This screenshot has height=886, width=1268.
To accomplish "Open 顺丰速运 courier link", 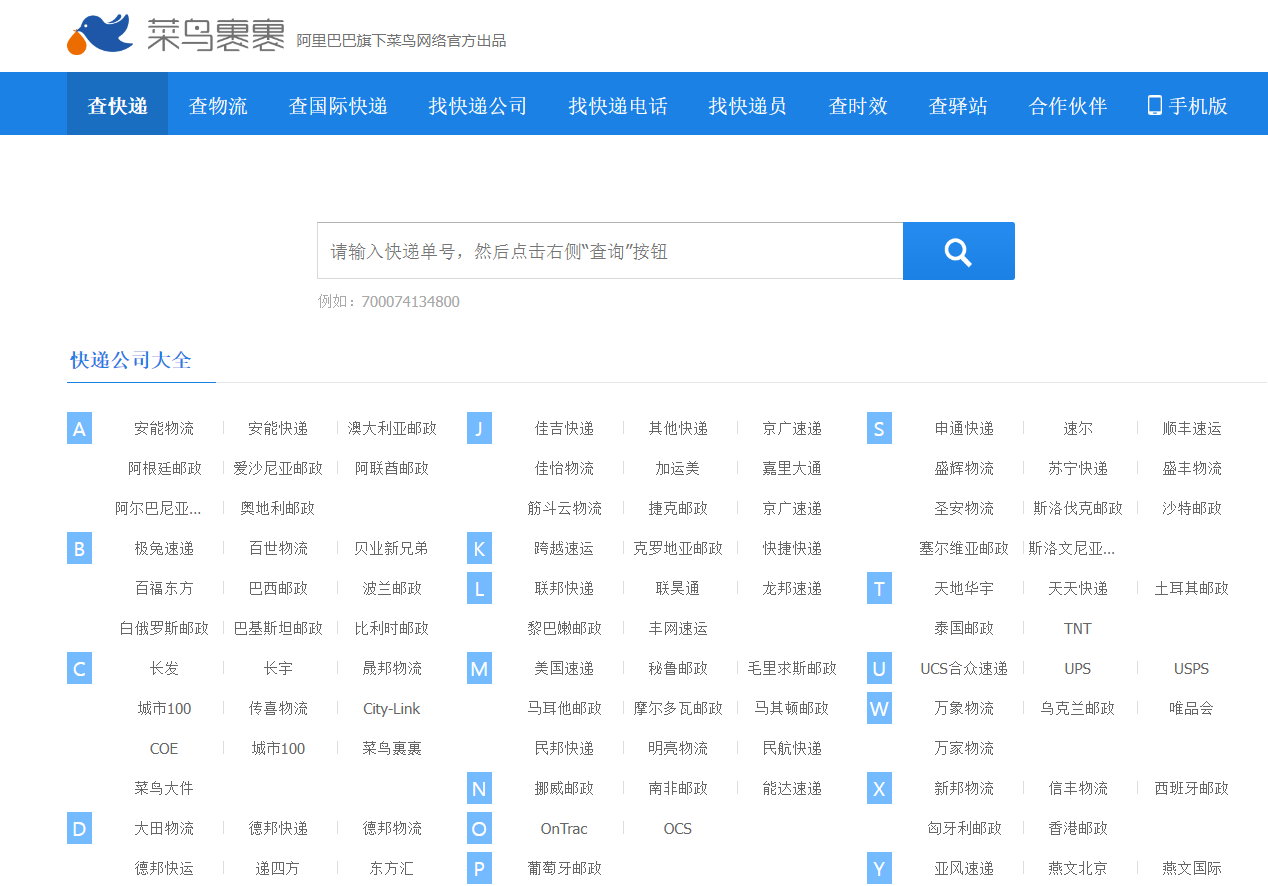I will [1192, 428].
